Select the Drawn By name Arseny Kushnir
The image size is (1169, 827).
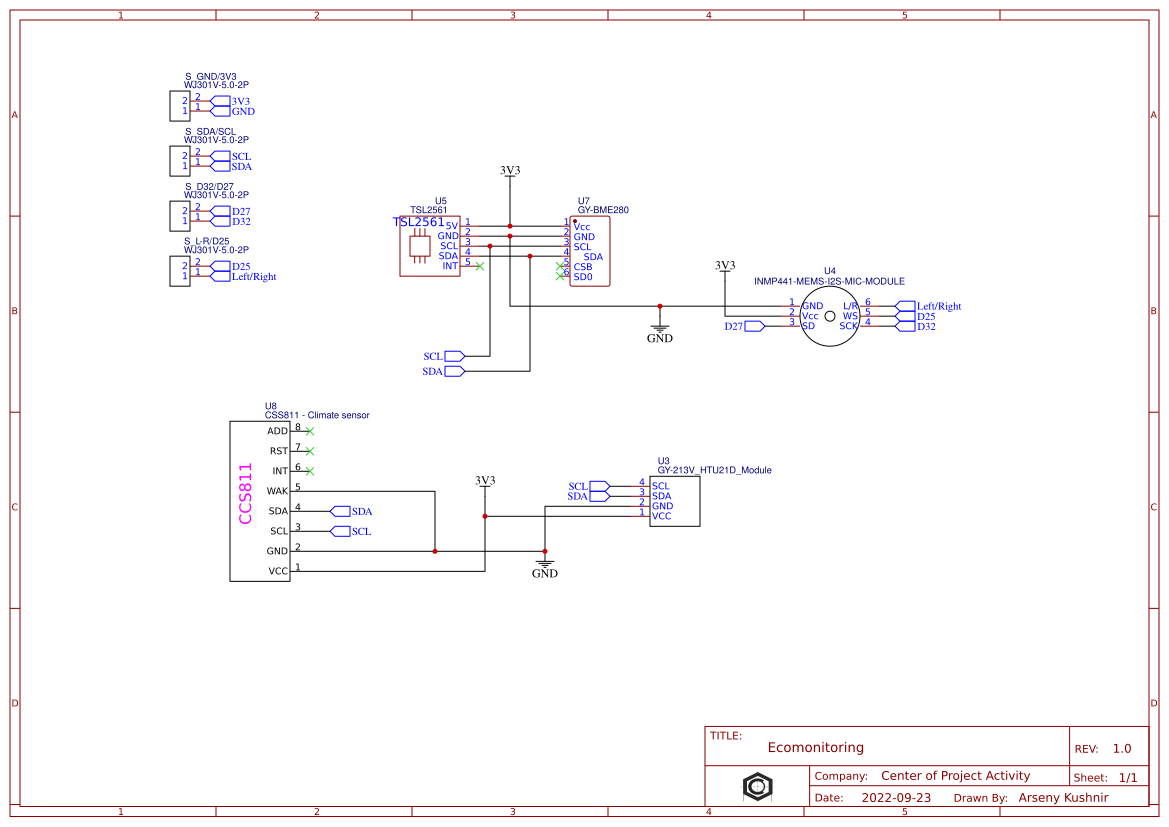pyautogui.click(x=1062, y=797)
